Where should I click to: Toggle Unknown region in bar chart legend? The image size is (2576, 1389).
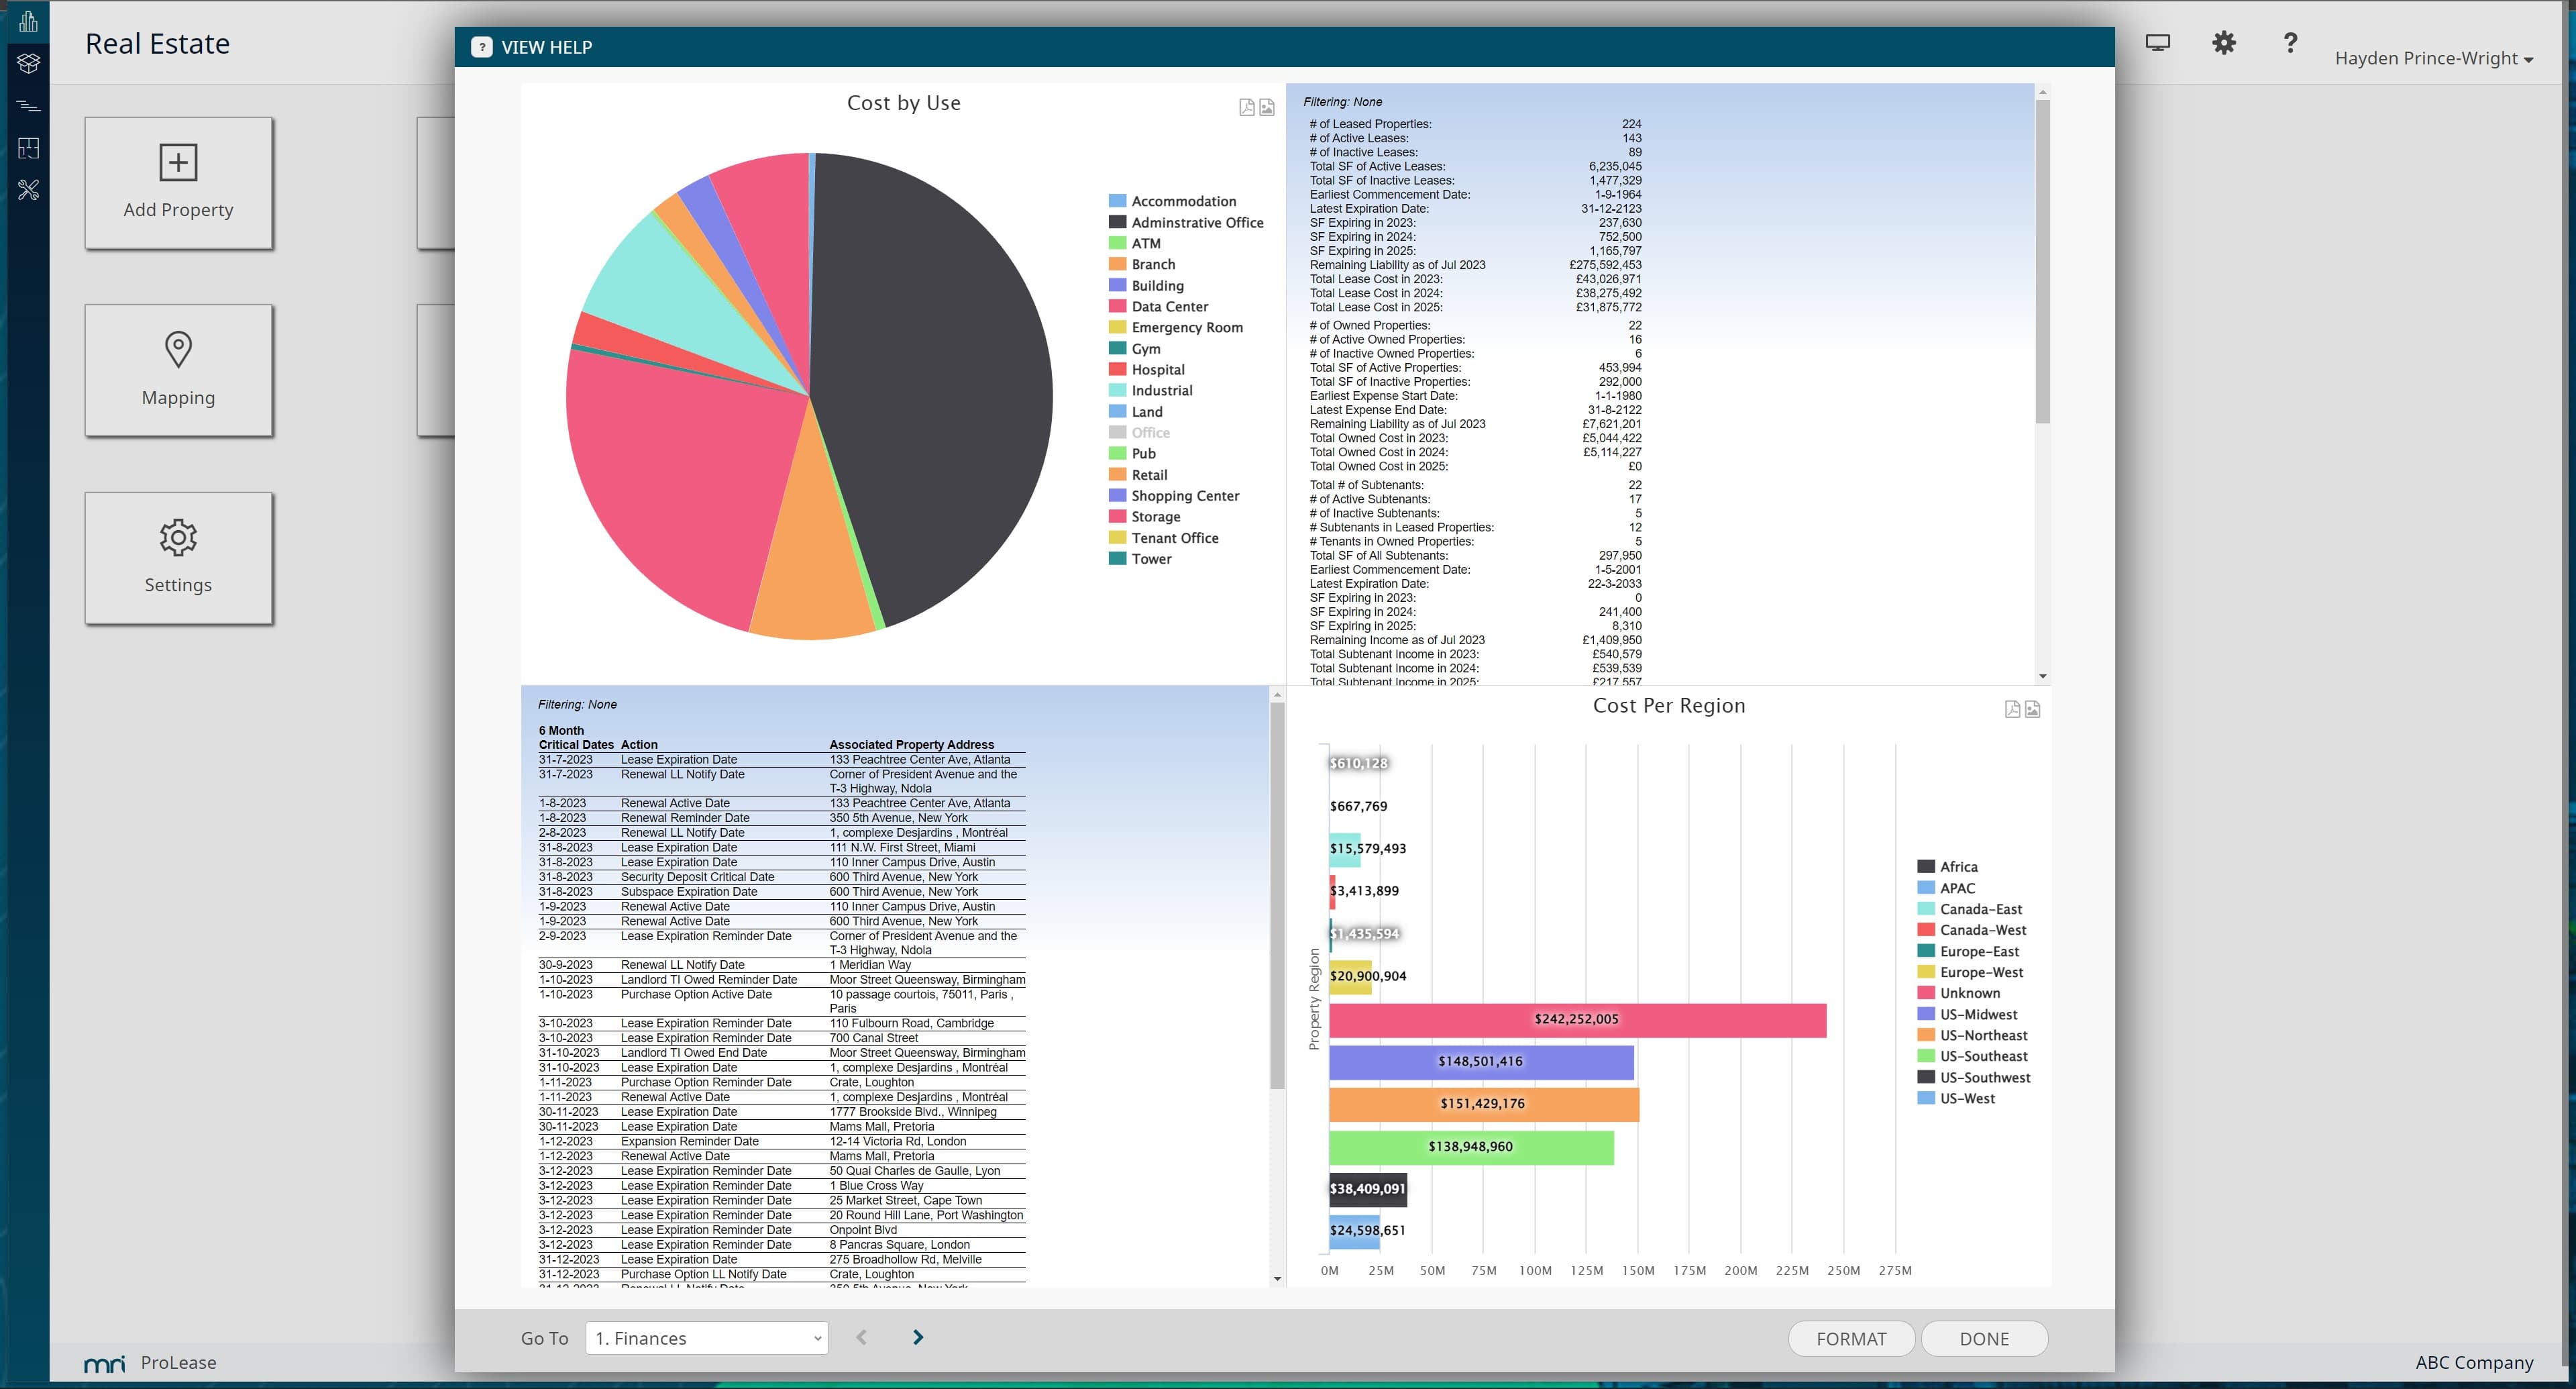(1969, 993)
